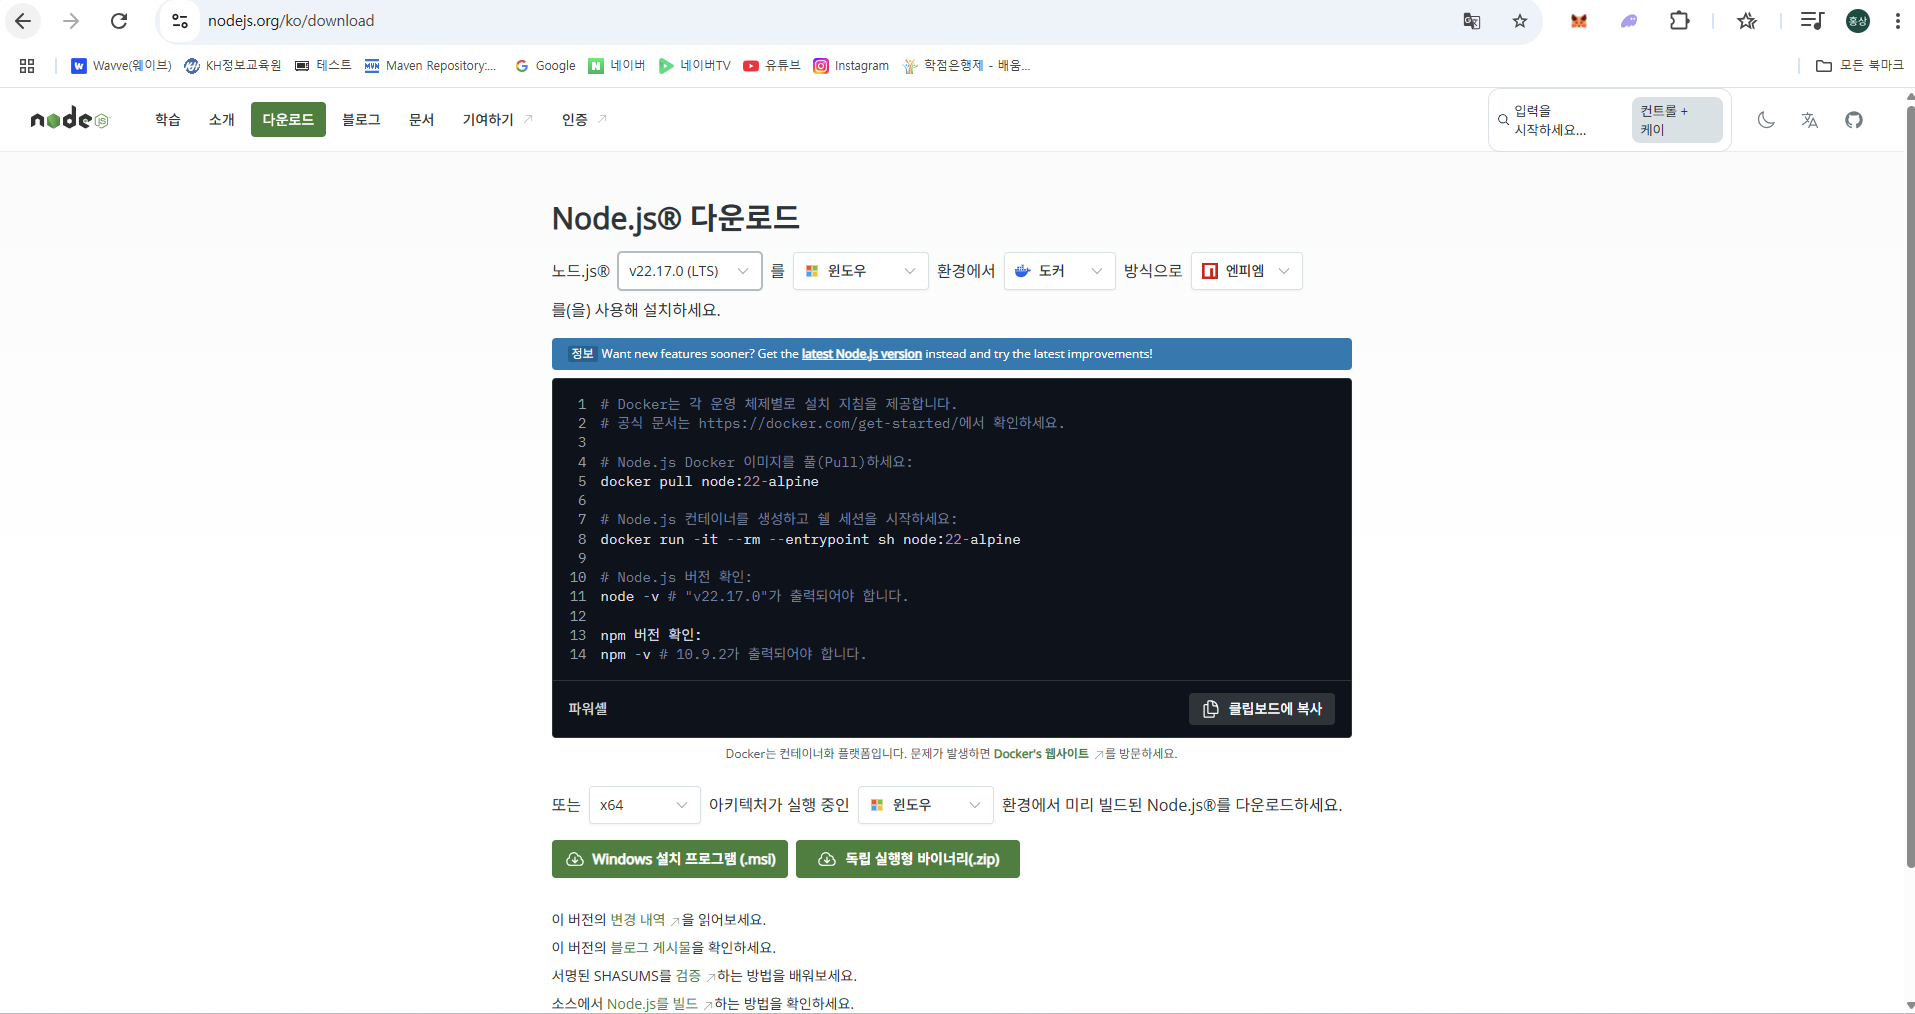
Task: Open the 네이버TV bookmark
Action: (695, 66)
